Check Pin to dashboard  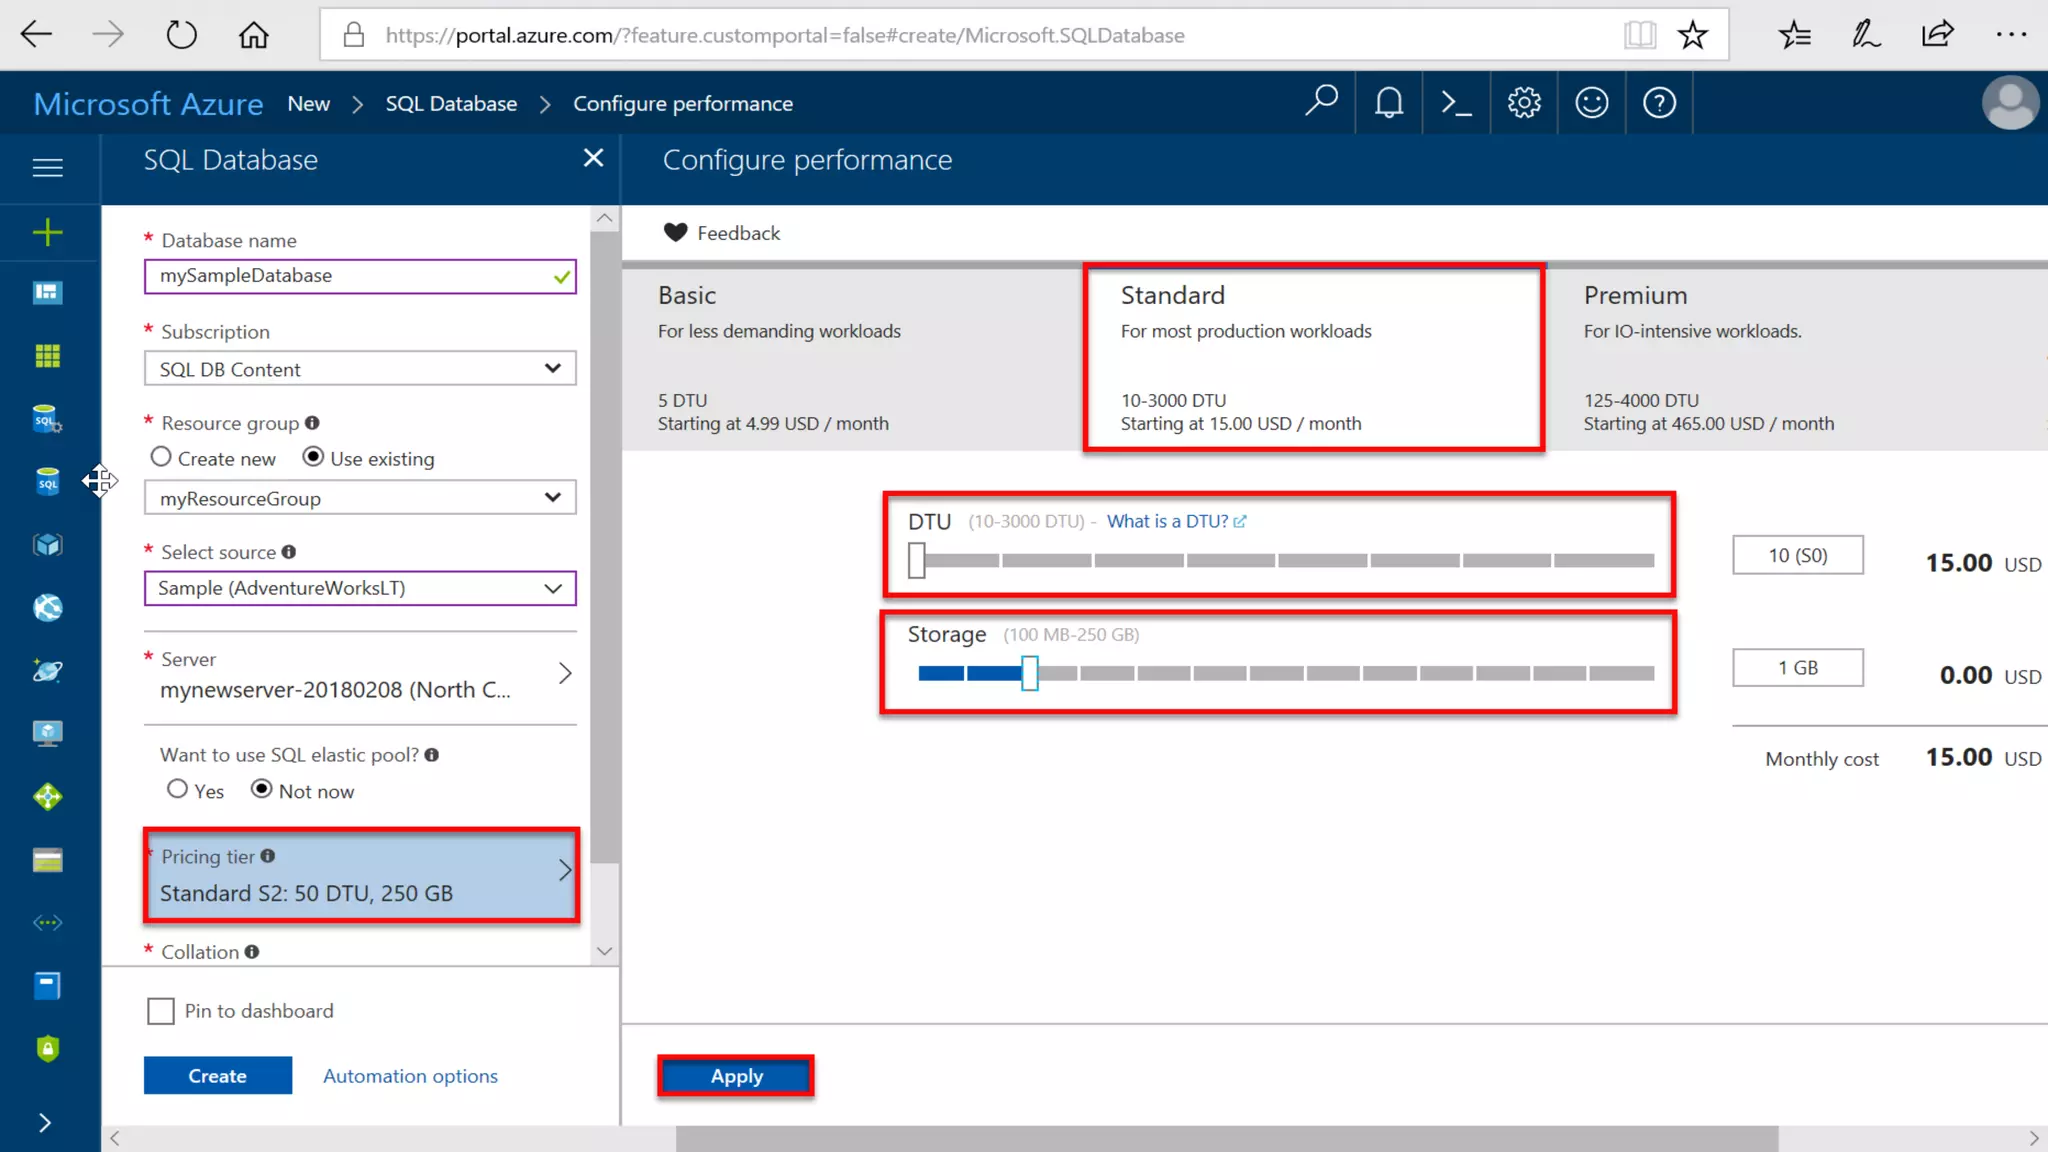160,1011
